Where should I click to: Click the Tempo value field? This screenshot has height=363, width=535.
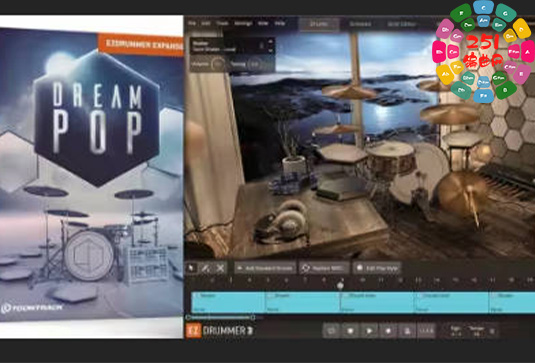click(x=477, y=331)
